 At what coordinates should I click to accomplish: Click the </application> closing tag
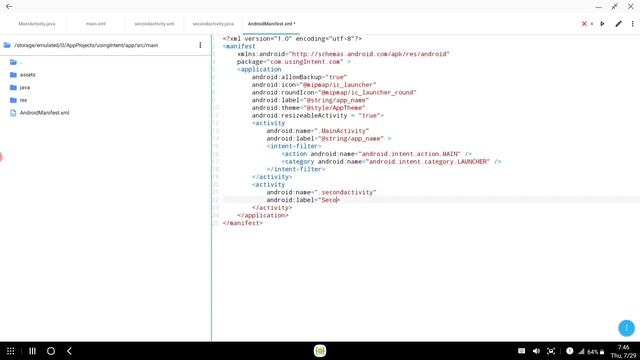263,215
